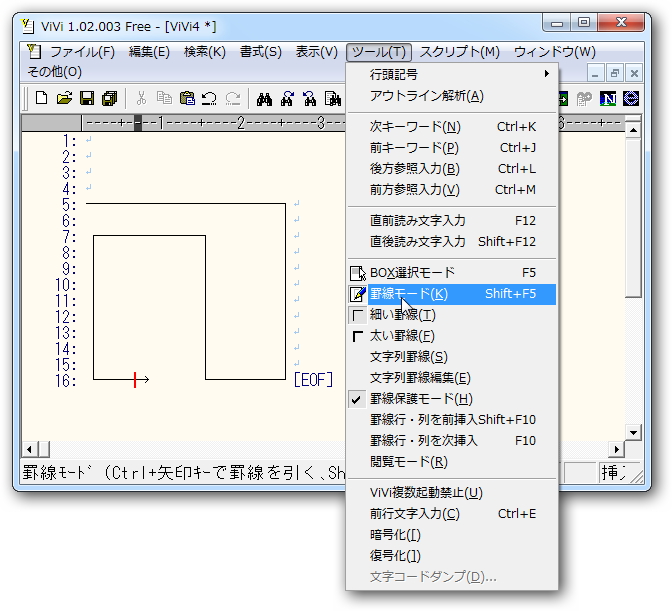
Task: Click the Internet Explorer e toolbar icon
Action: coord(631,99)
